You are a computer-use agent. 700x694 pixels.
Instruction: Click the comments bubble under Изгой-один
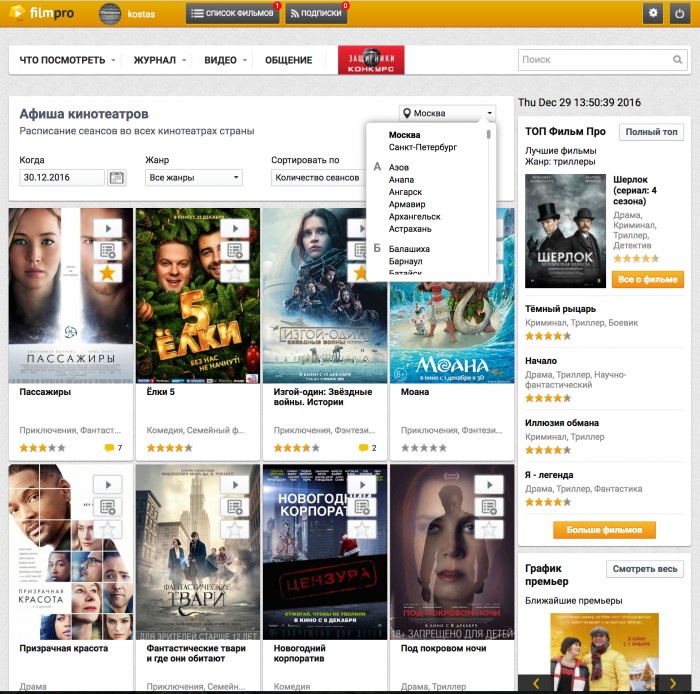pos(363,448)
